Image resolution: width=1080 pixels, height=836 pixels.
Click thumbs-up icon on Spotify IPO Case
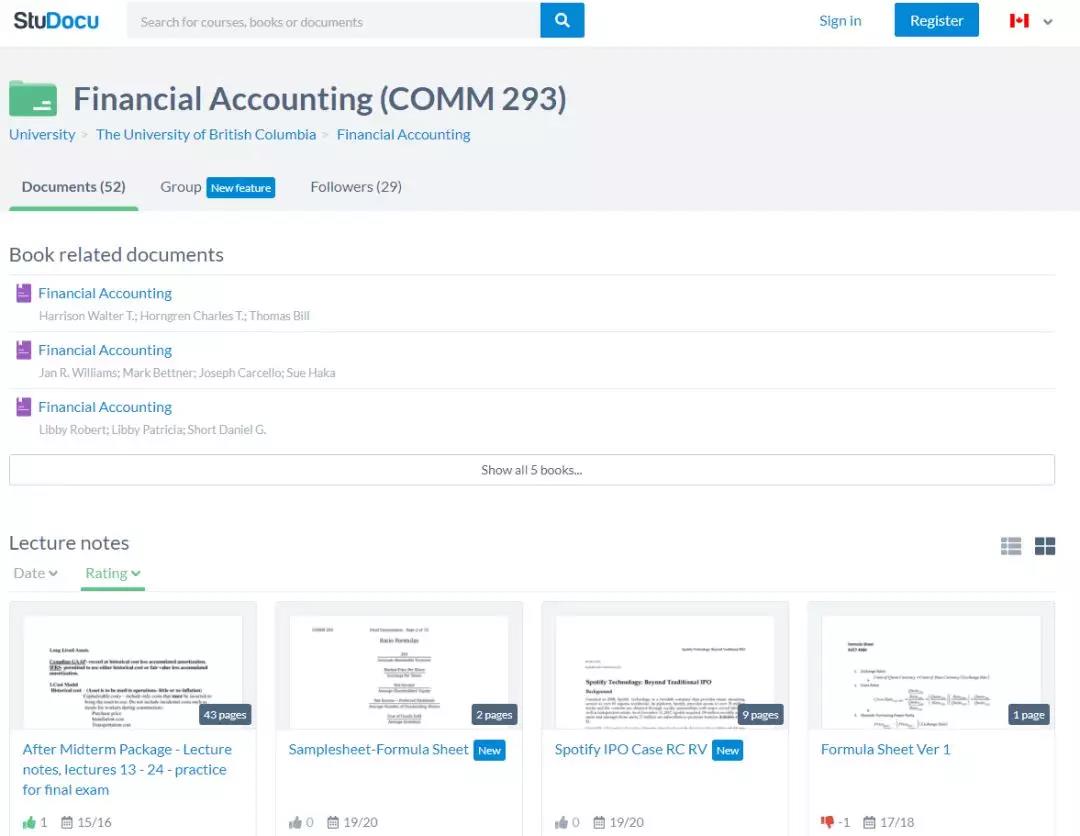tap(561, 822)
